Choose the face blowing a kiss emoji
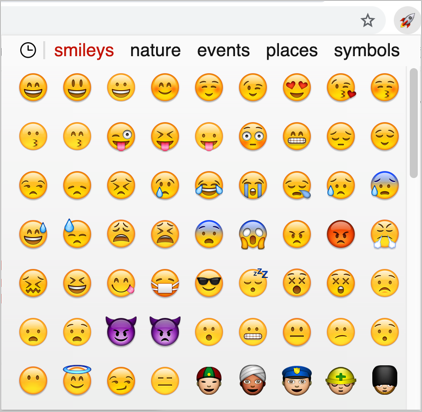Screen dimensions: 422x412 click(x=341, y=87)
